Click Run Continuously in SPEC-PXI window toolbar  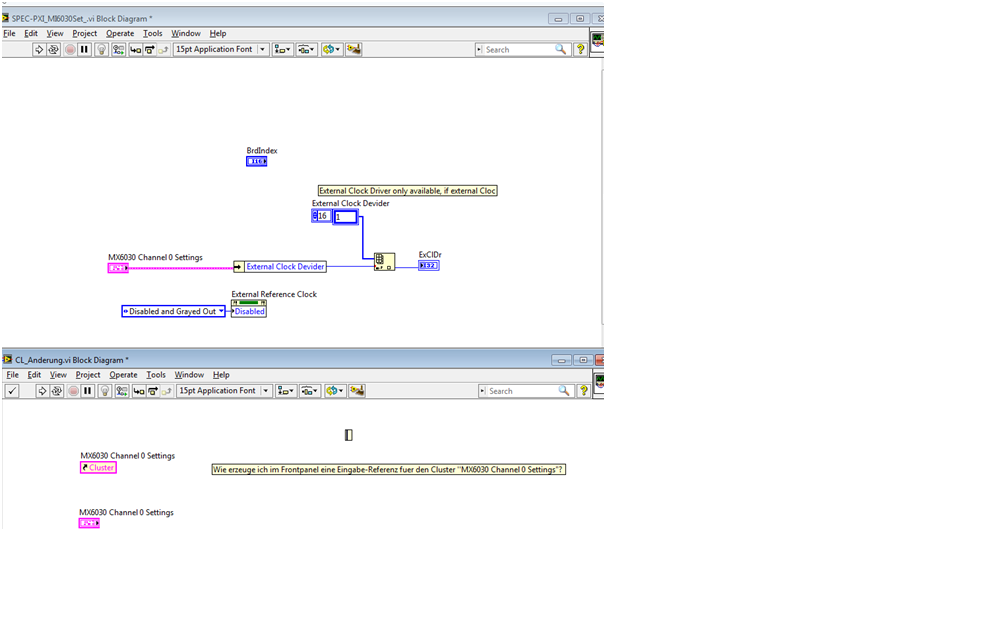click(53, 50)
